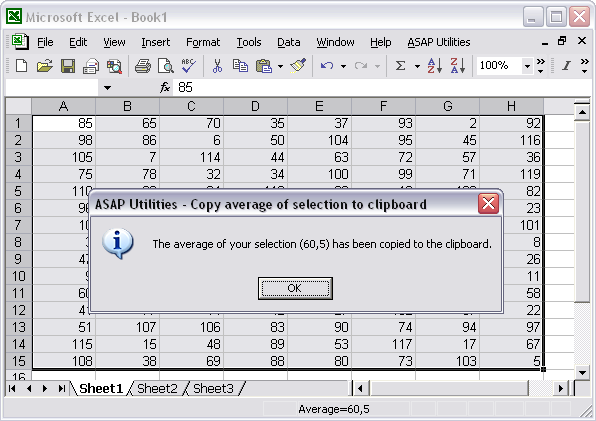The height and width of the screenshot is (421, 596).
Task: Copy selection with Copy icon
Action: [240, 66]
